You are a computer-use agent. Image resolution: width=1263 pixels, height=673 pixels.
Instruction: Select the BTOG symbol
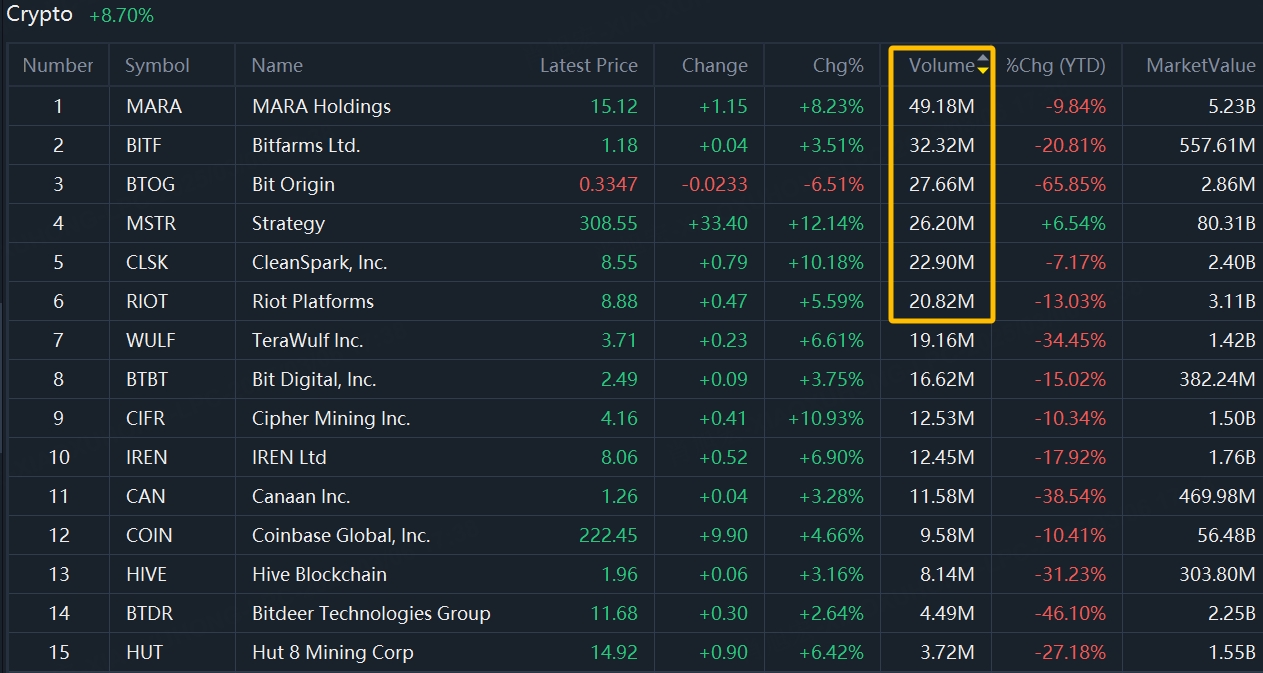tap(151, 184)
